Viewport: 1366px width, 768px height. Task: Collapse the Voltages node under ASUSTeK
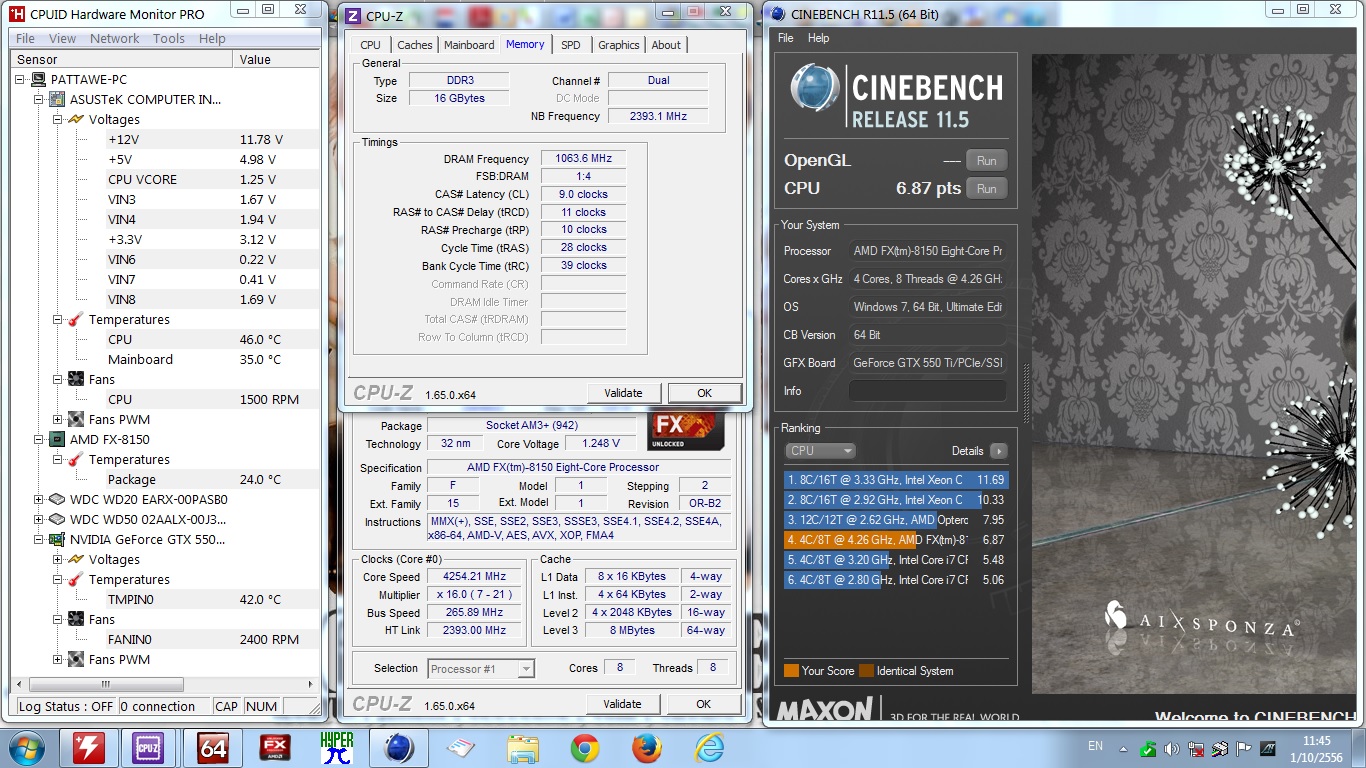tap(58, 119)
